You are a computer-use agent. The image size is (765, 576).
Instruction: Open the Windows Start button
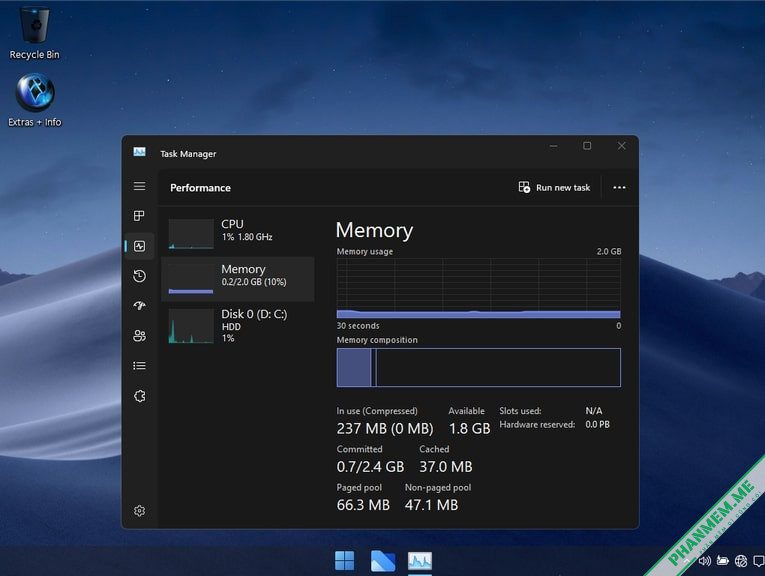pyautogui.click(x=344, y=560)
